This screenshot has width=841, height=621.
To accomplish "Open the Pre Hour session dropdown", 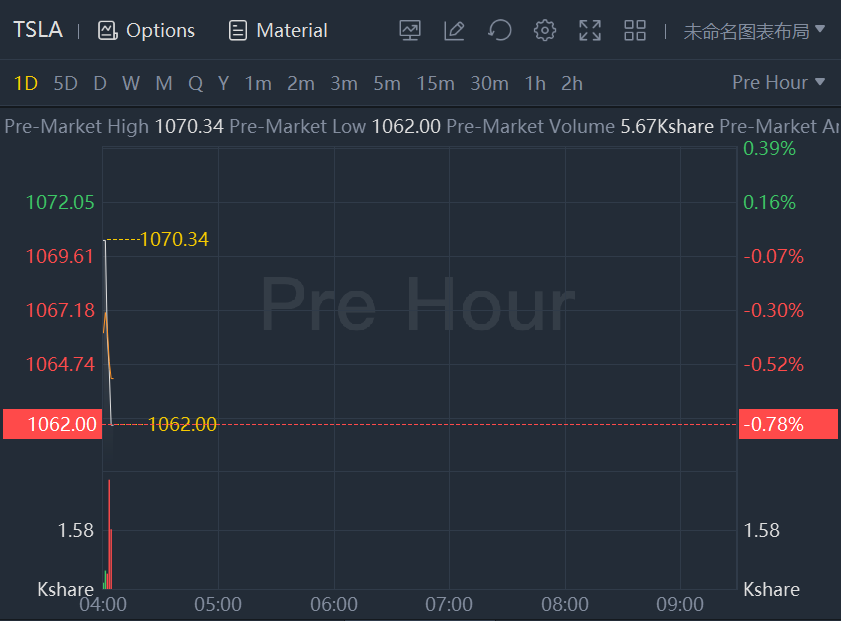I will click(779, 82).
